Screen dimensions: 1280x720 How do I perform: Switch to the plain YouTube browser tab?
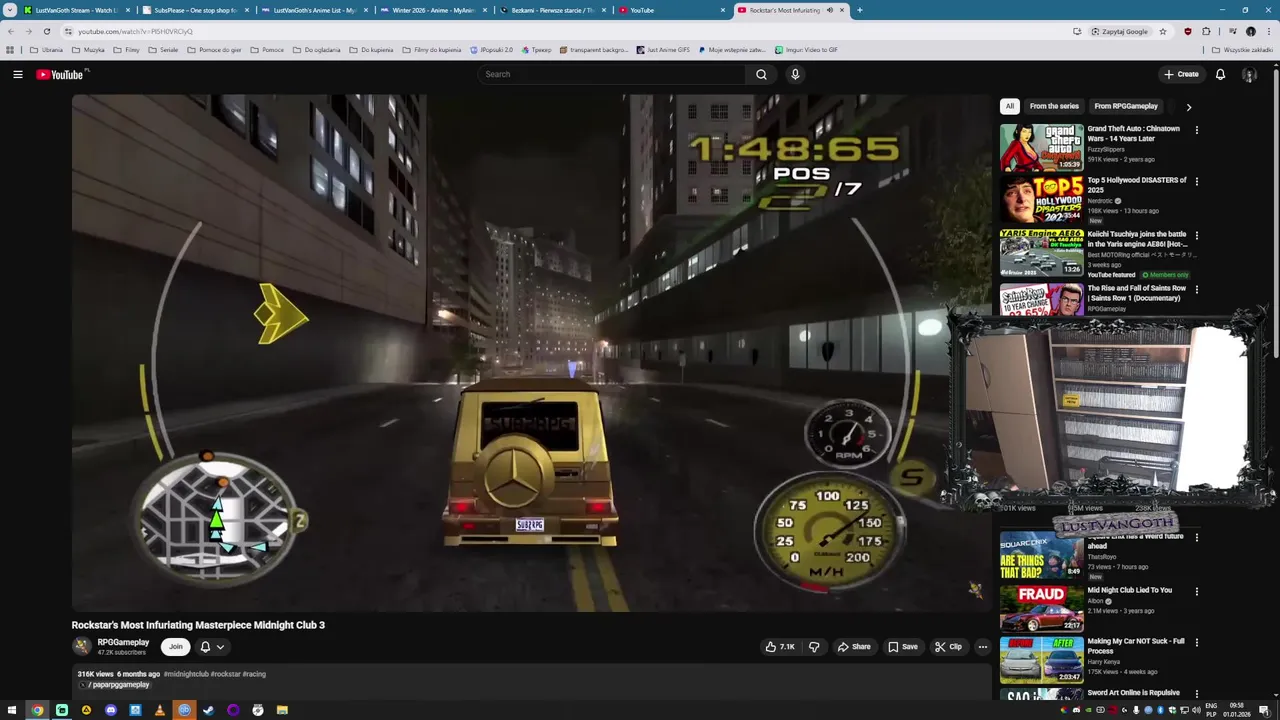point(670,10)
